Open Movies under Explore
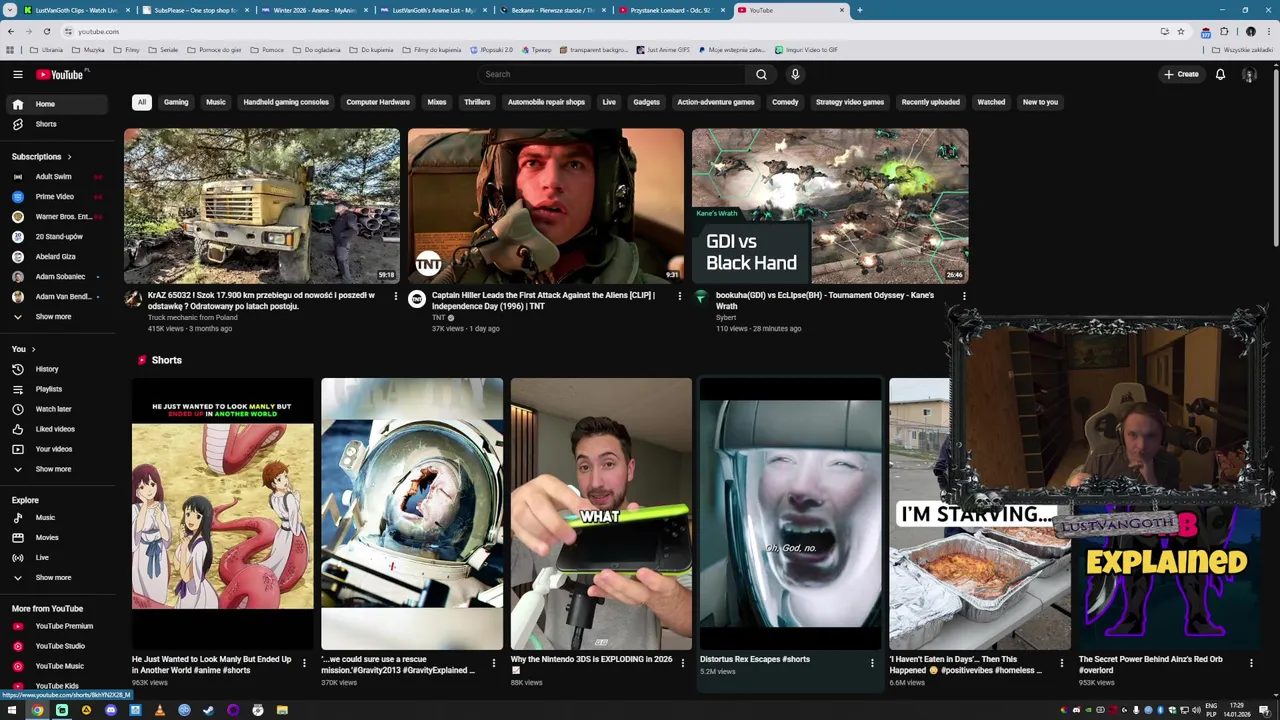The width and height of the screenshot is (1280, 720). (58, 538)
